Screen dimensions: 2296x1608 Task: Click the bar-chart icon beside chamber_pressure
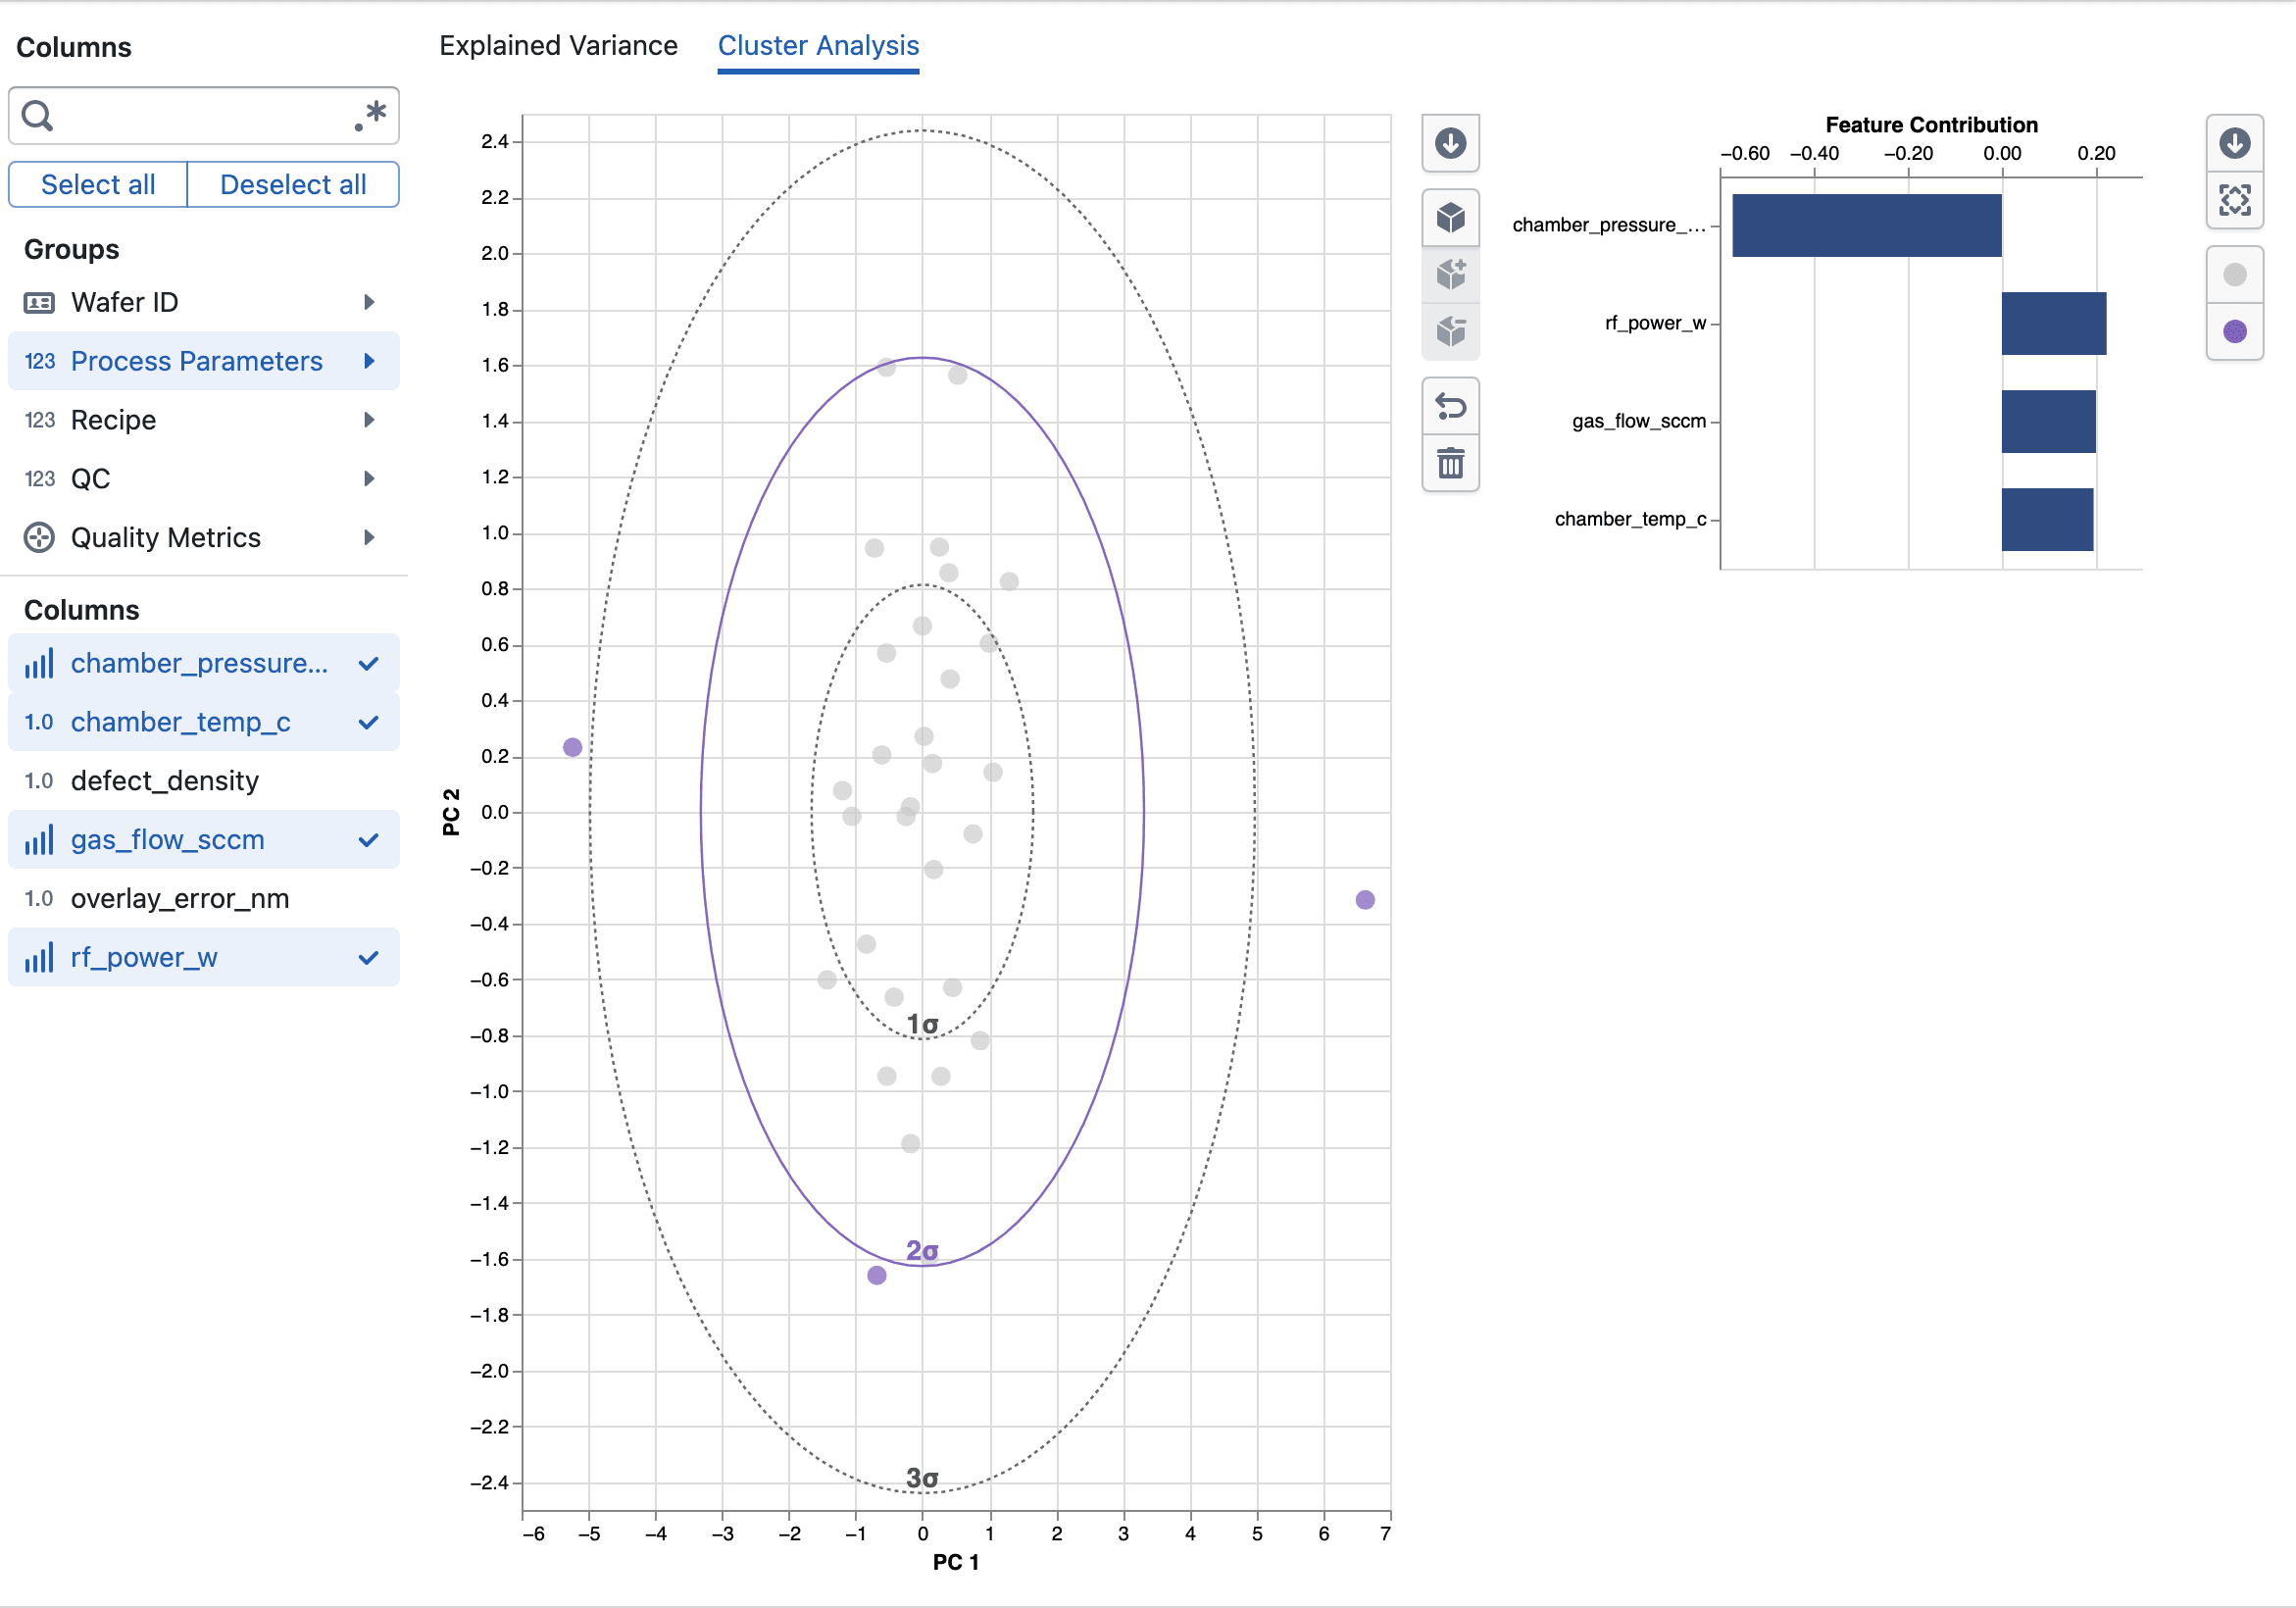[x=39, y=664]
